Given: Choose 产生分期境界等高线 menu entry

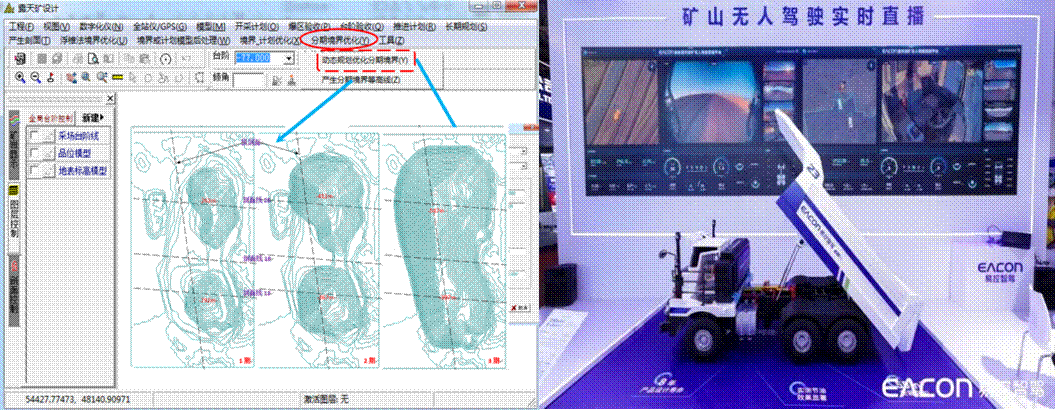Looking at the screenshot, I should pos(360,79).
